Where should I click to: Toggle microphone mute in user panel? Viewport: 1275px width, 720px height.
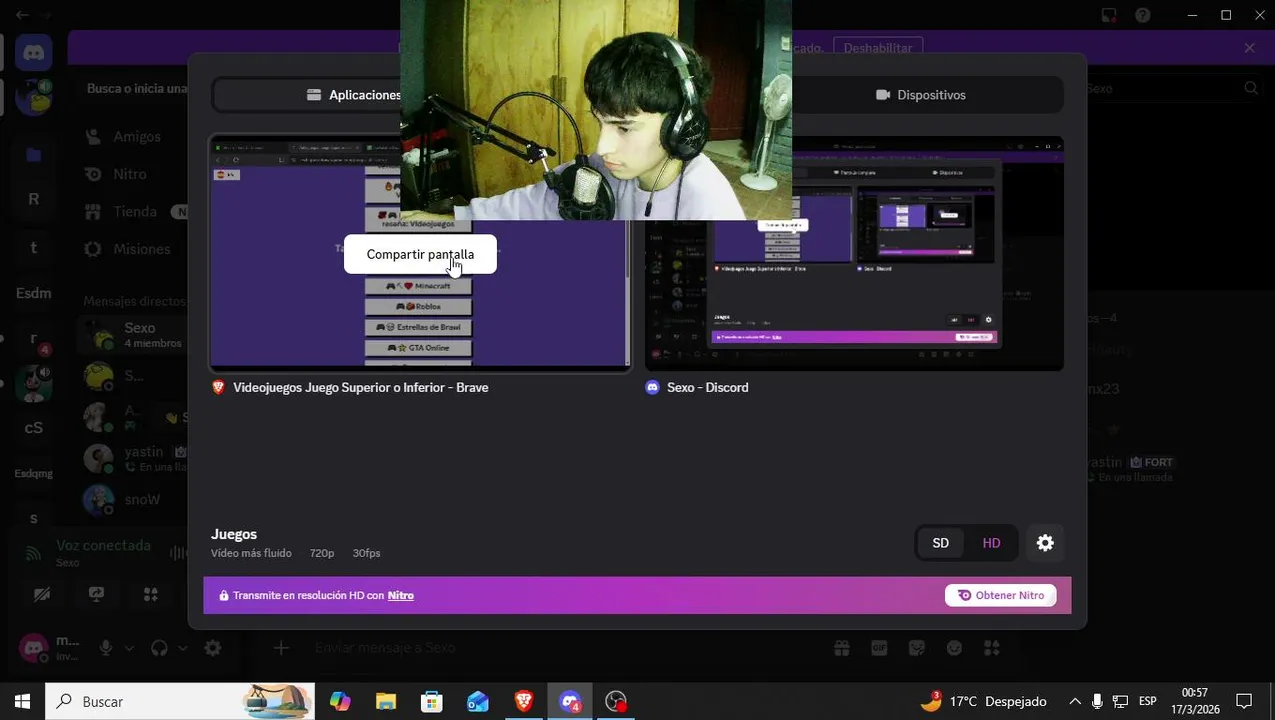[105, 648]
